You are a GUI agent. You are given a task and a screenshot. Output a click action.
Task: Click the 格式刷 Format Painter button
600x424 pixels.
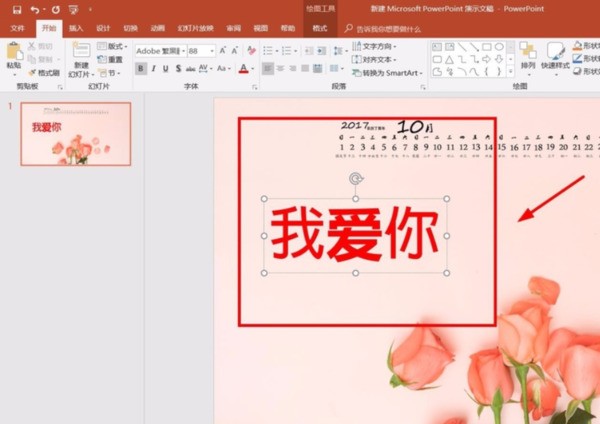tap(45, 73)
